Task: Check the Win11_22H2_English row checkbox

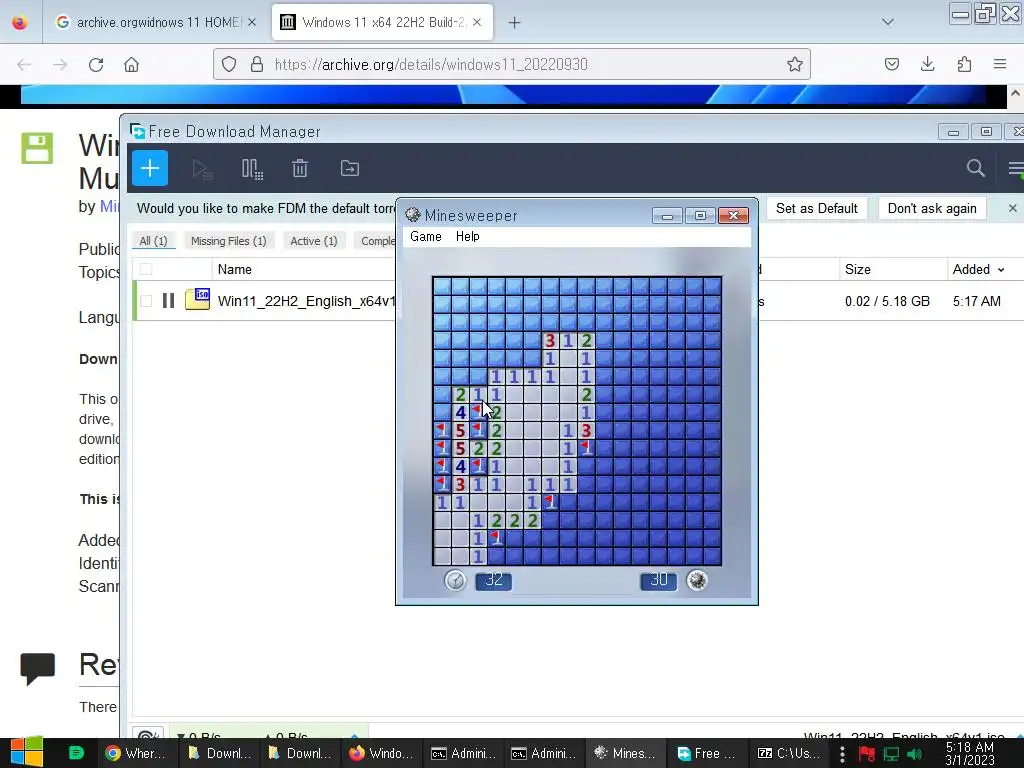Action: point(146,300)
